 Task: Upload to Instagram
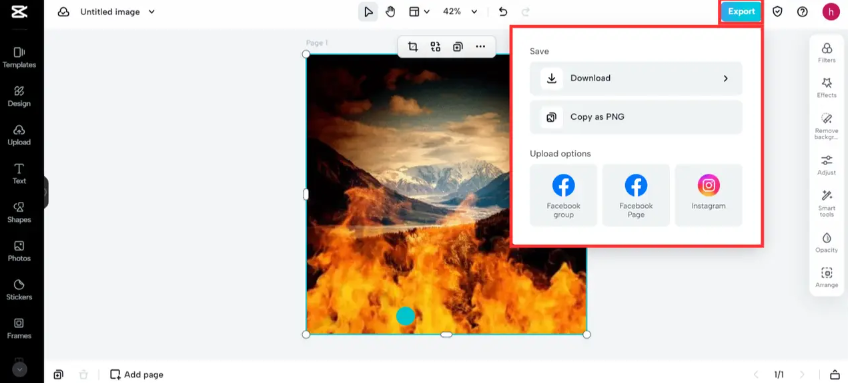708,195
